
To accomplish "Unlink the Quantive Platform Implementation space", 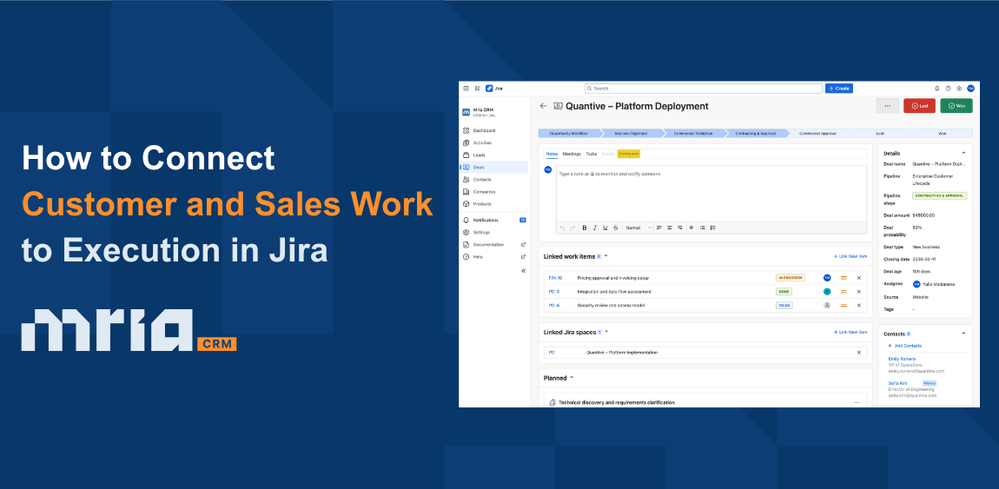I will (x=858, y=352).
